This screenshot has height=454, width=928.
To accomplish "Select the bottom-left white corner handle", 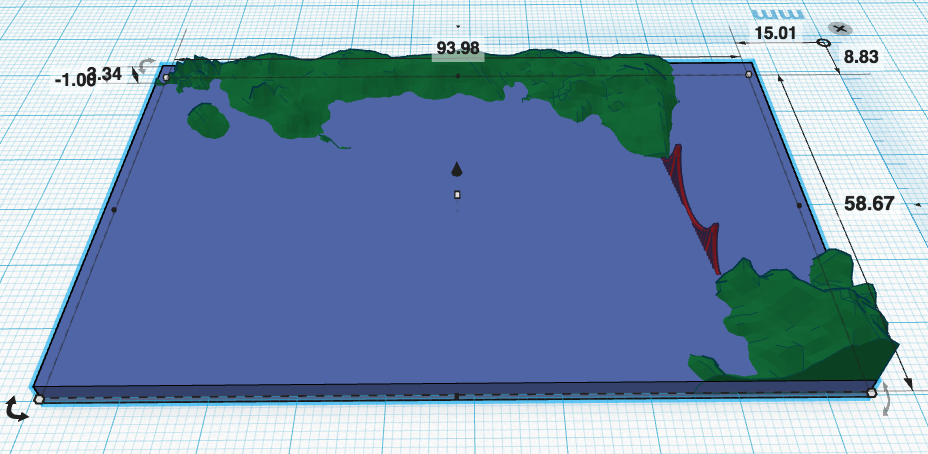I will click(39, 399).
